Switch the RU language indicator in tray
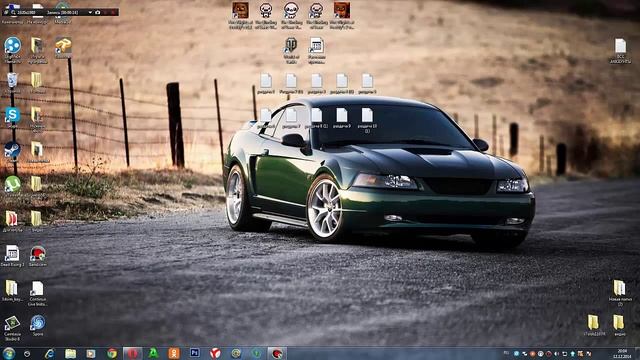This screenshot has width=640, height=360. 507,353
